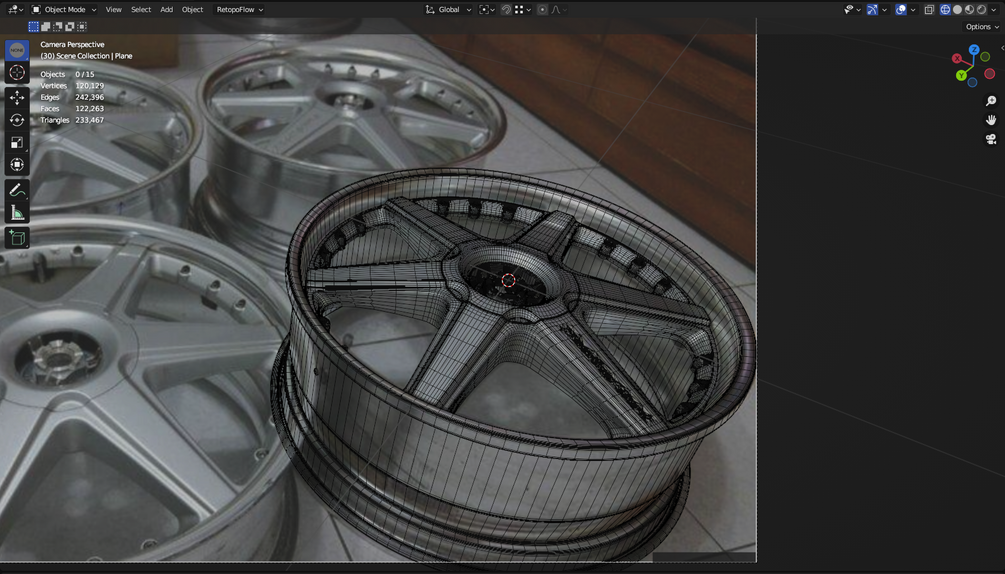The height and width of the screenshot is (574, 1005).
Task: Toggle proportional editing
Action: pos(542,10)
